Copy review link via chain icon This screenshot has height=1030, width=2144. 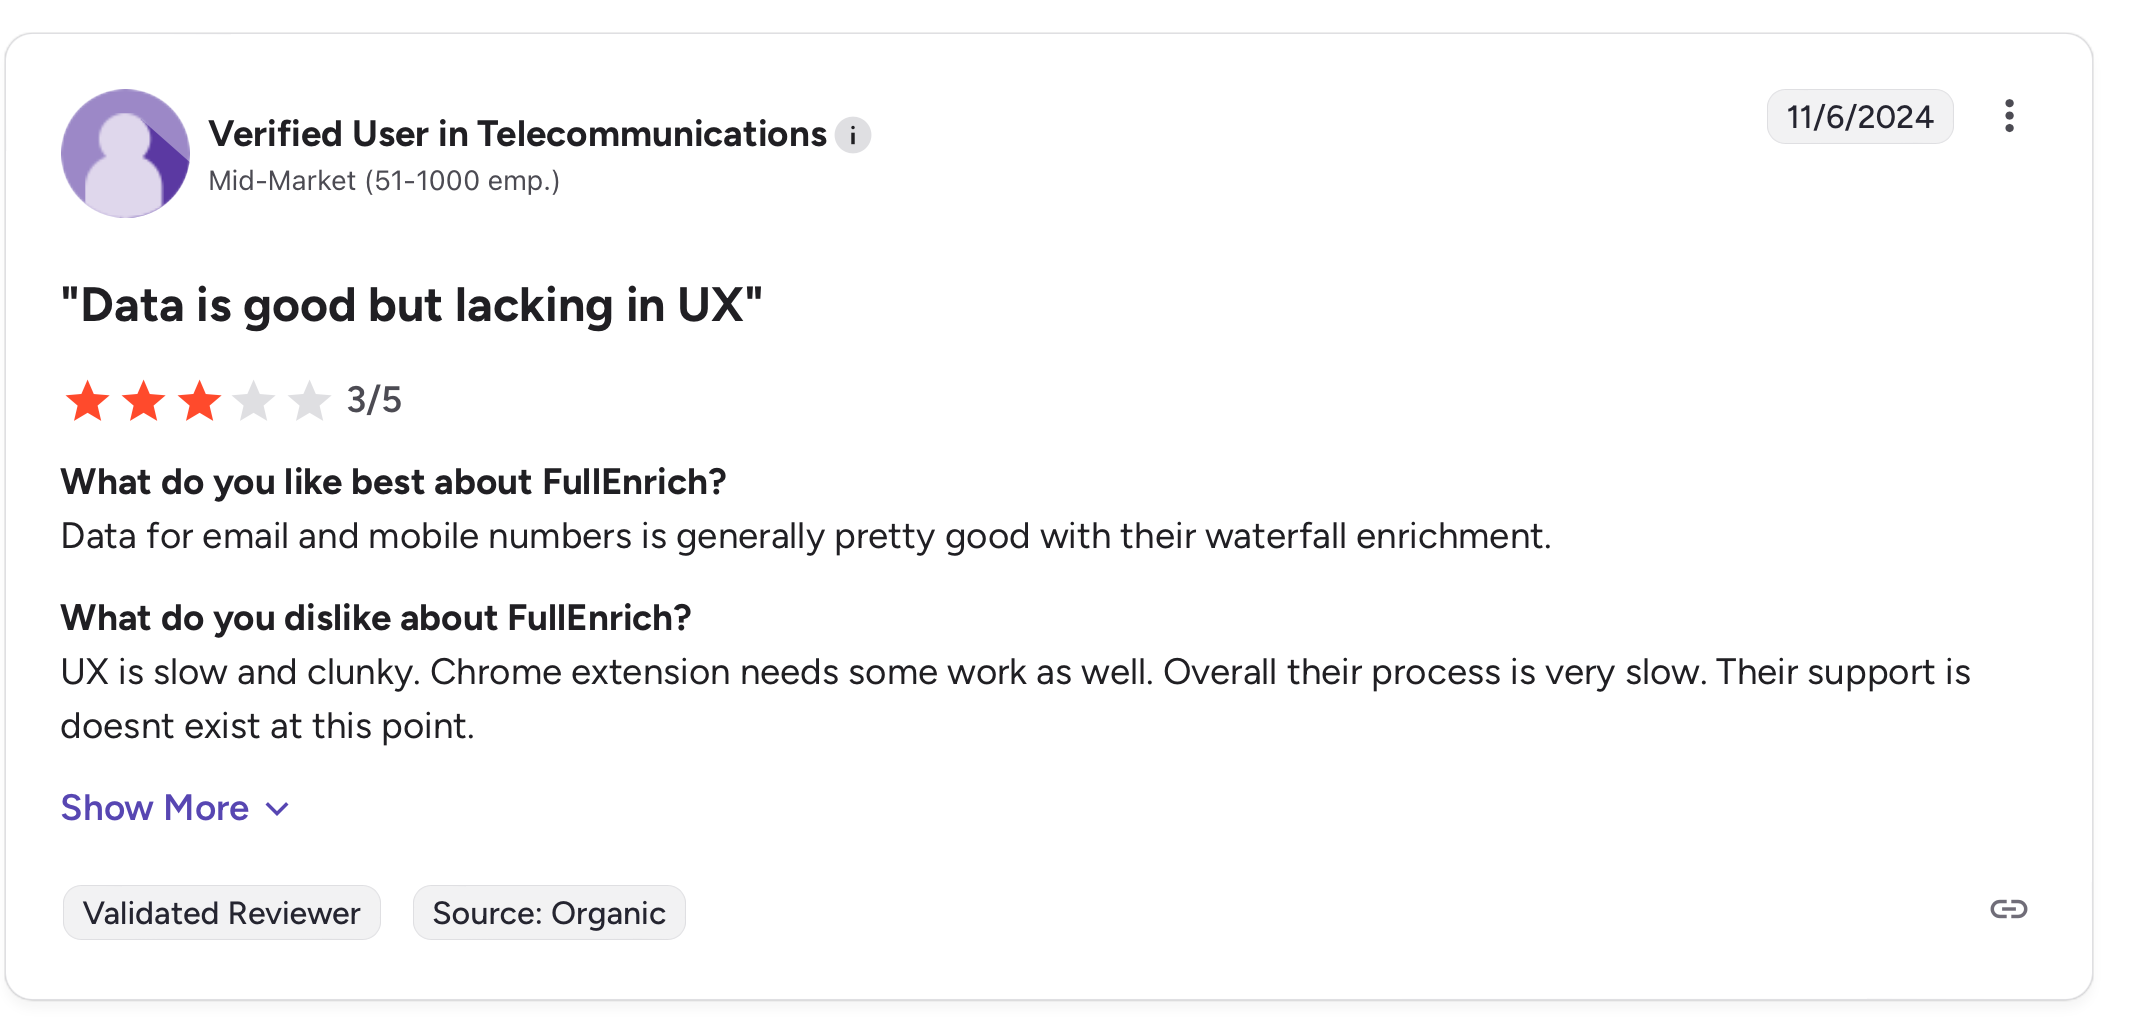tap(2008, 909)
